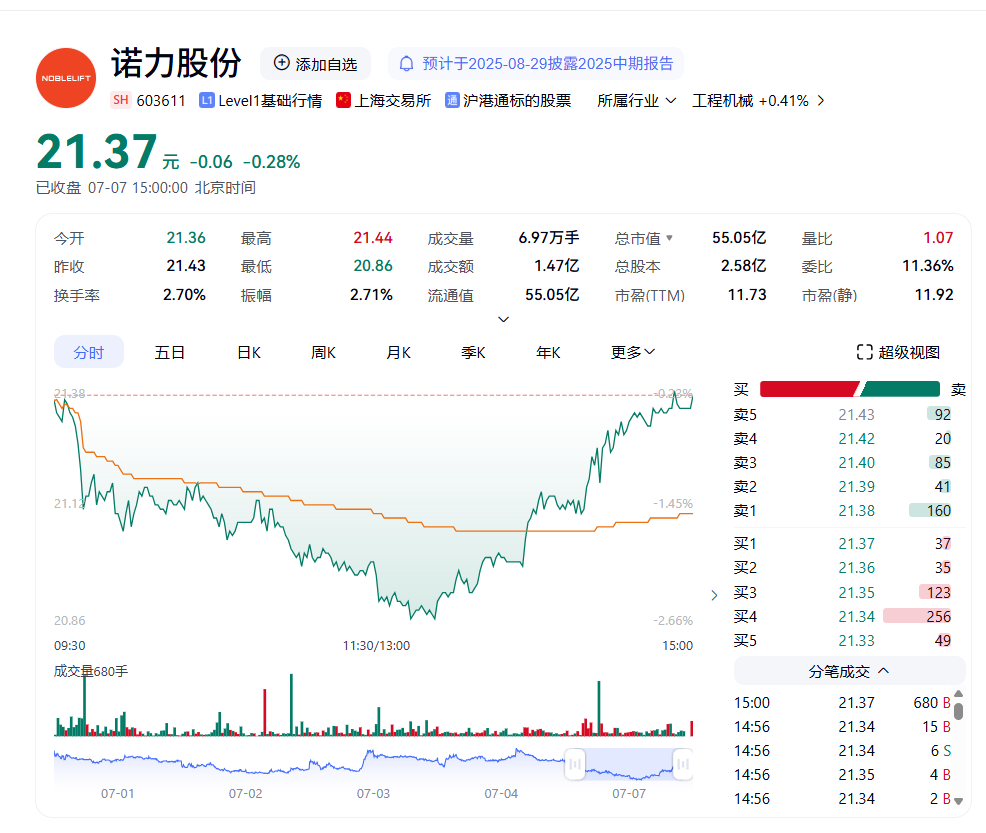Screen dimensions: 986x833
Task: Click the 买1 row price 21.37
Action: (x=856, y=543)
